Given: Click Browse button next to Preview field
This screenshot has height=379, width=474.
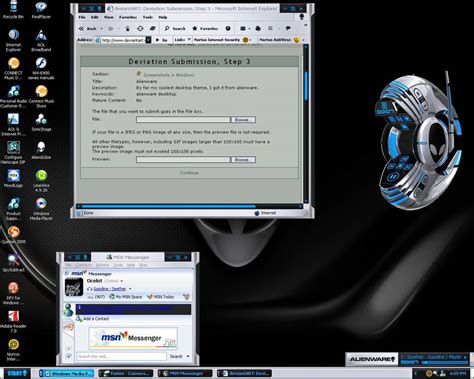Looking at the screenshot, I should (x=243, y=160).
